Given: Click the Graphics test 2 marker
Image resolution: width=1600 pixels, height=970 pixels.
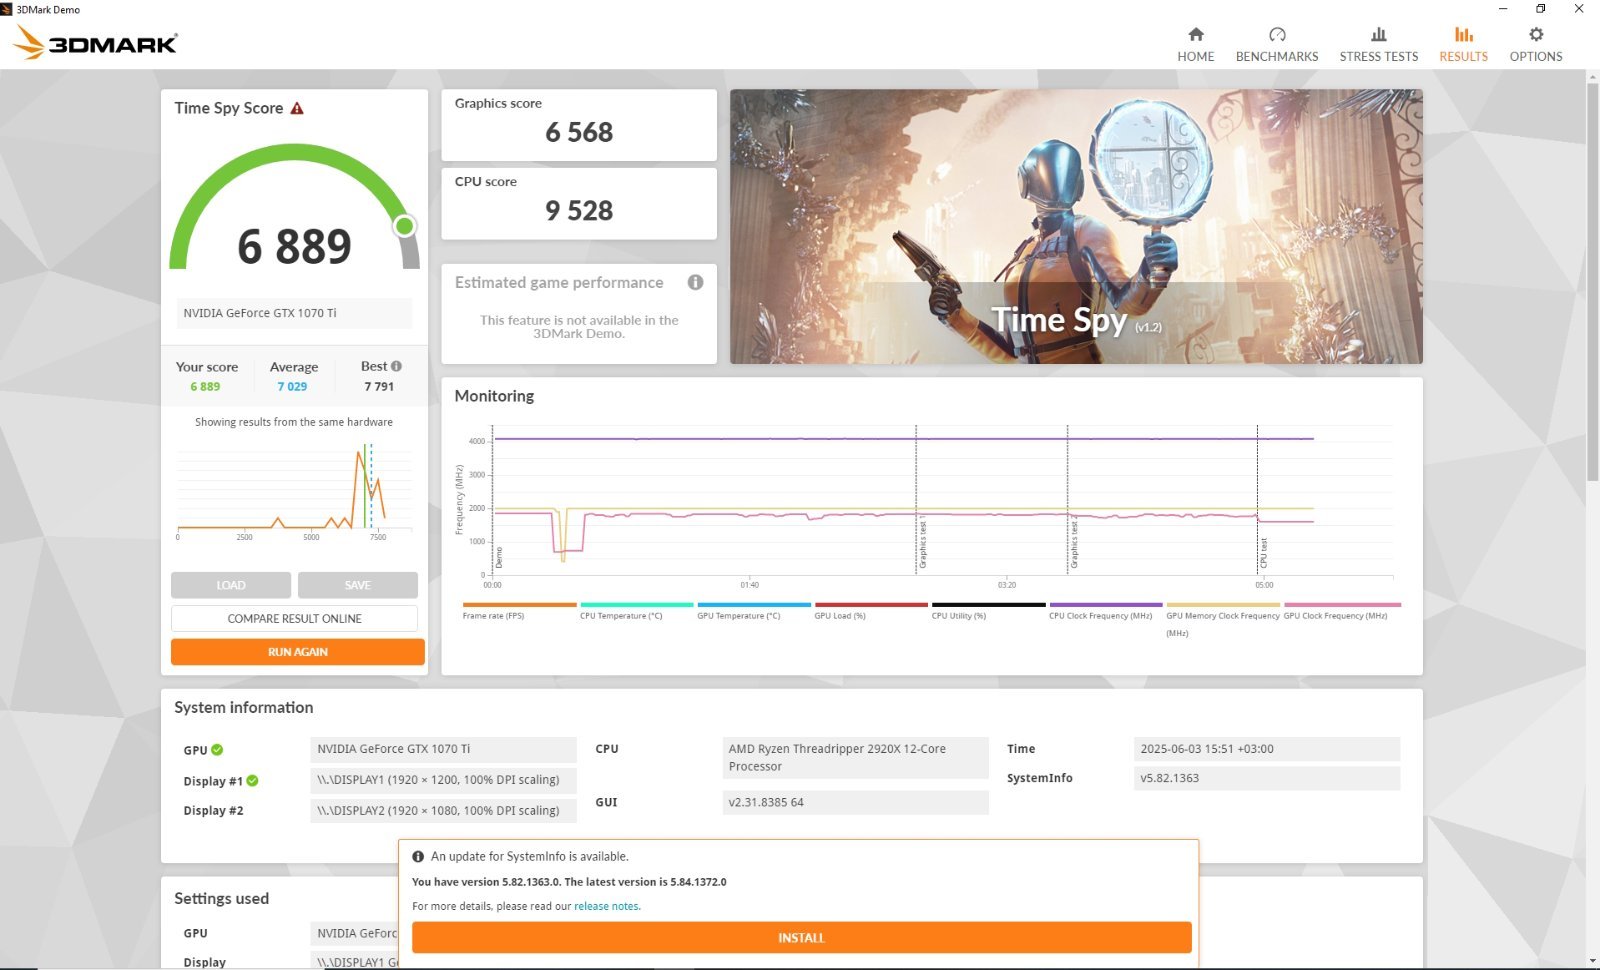Looking at the screenshot, I should point(1068,500).
